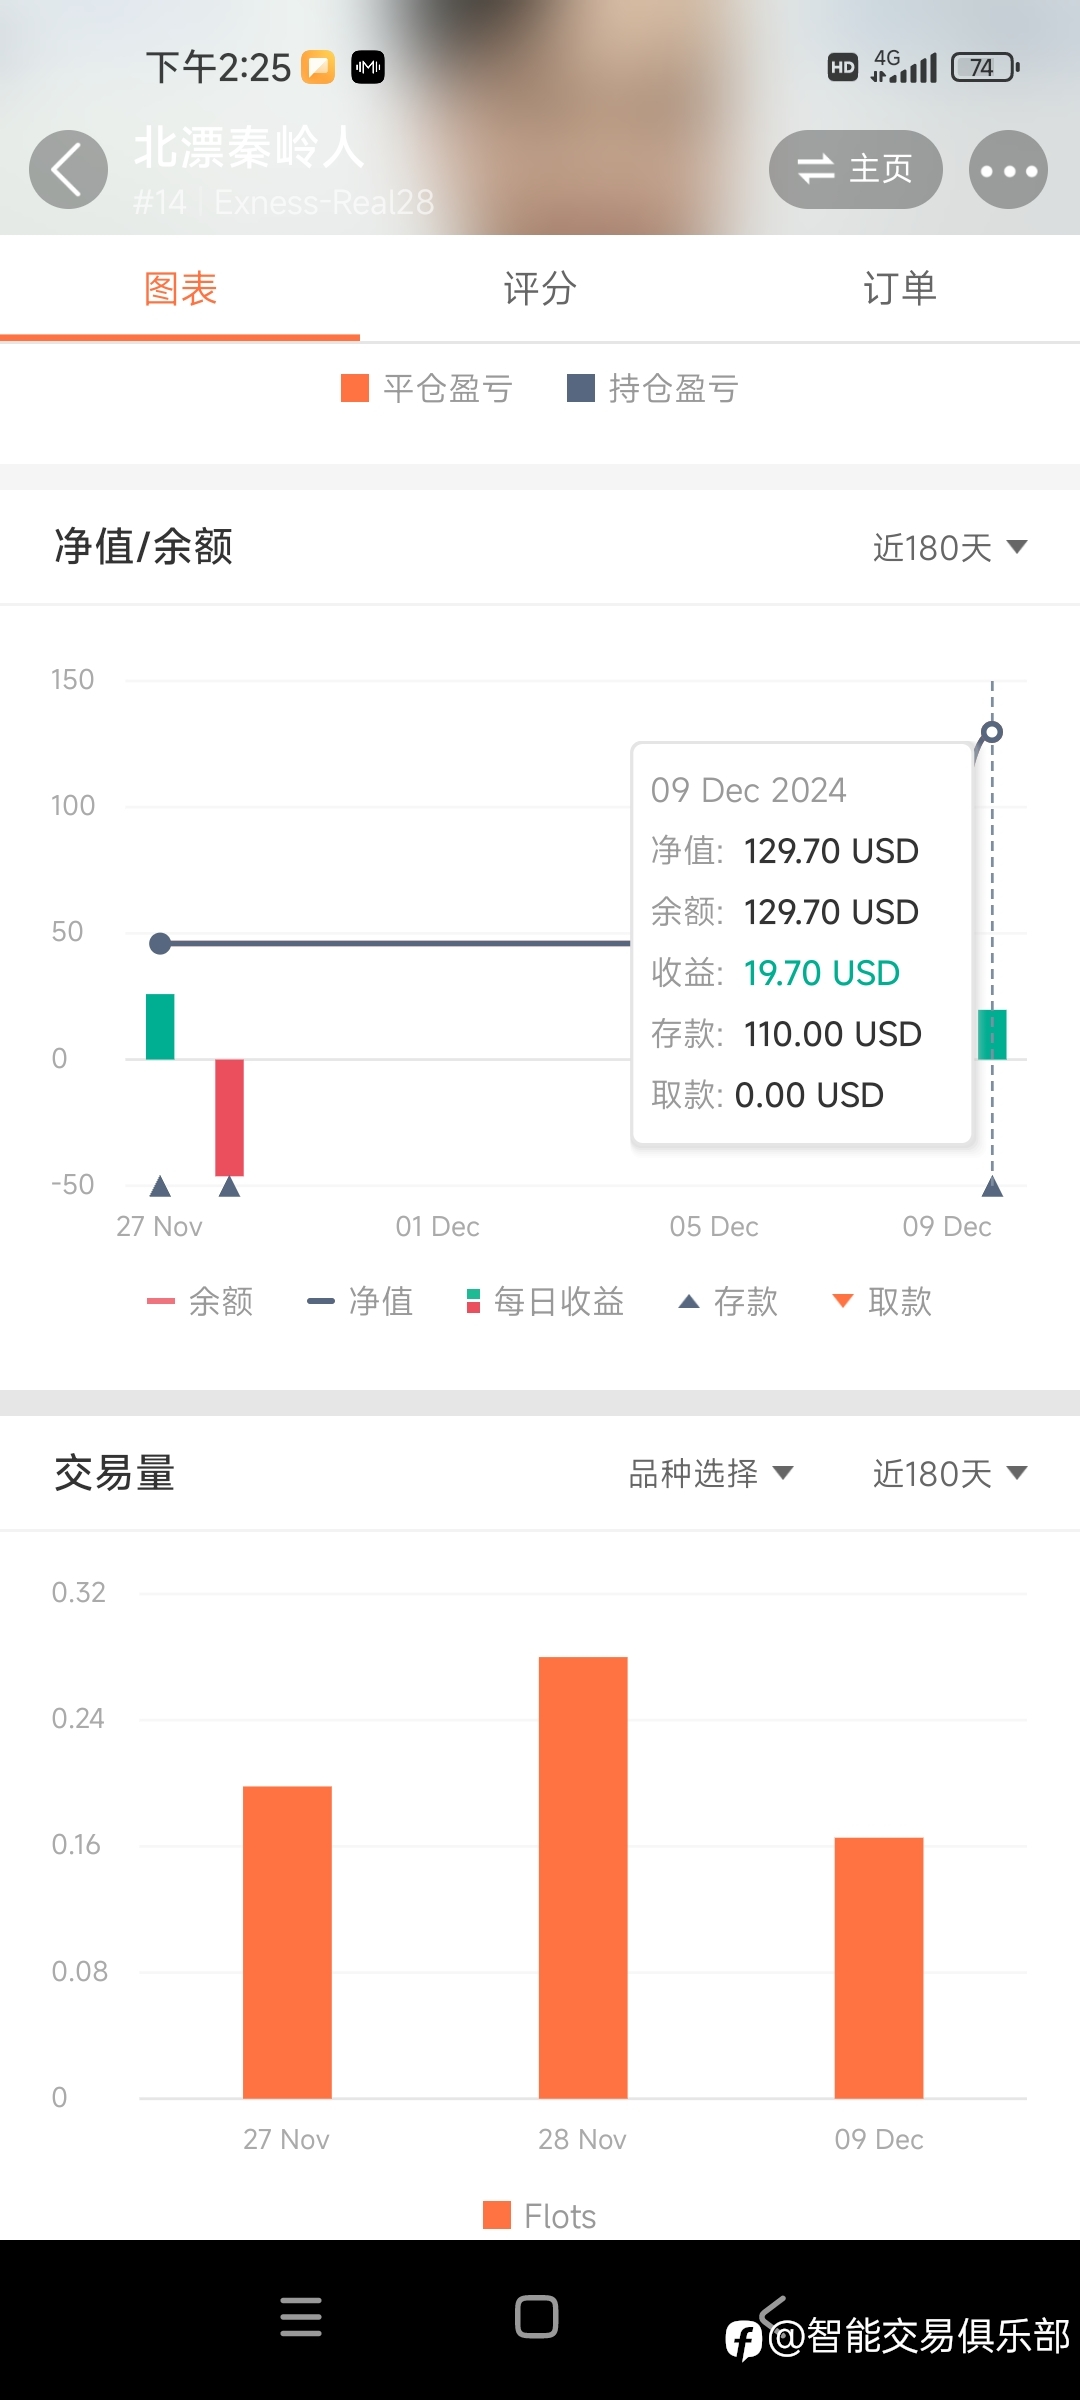This screenshot has width=1080, height=2400.
Task: Toggle the 平仓盈亏 legend series
Action: click(427, 388)
